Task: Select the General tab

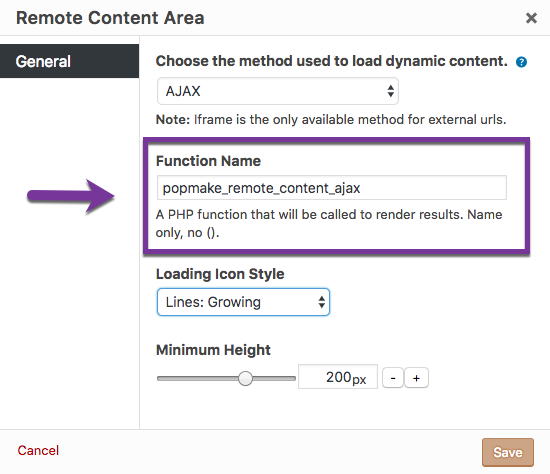Action: pos(69,61)
